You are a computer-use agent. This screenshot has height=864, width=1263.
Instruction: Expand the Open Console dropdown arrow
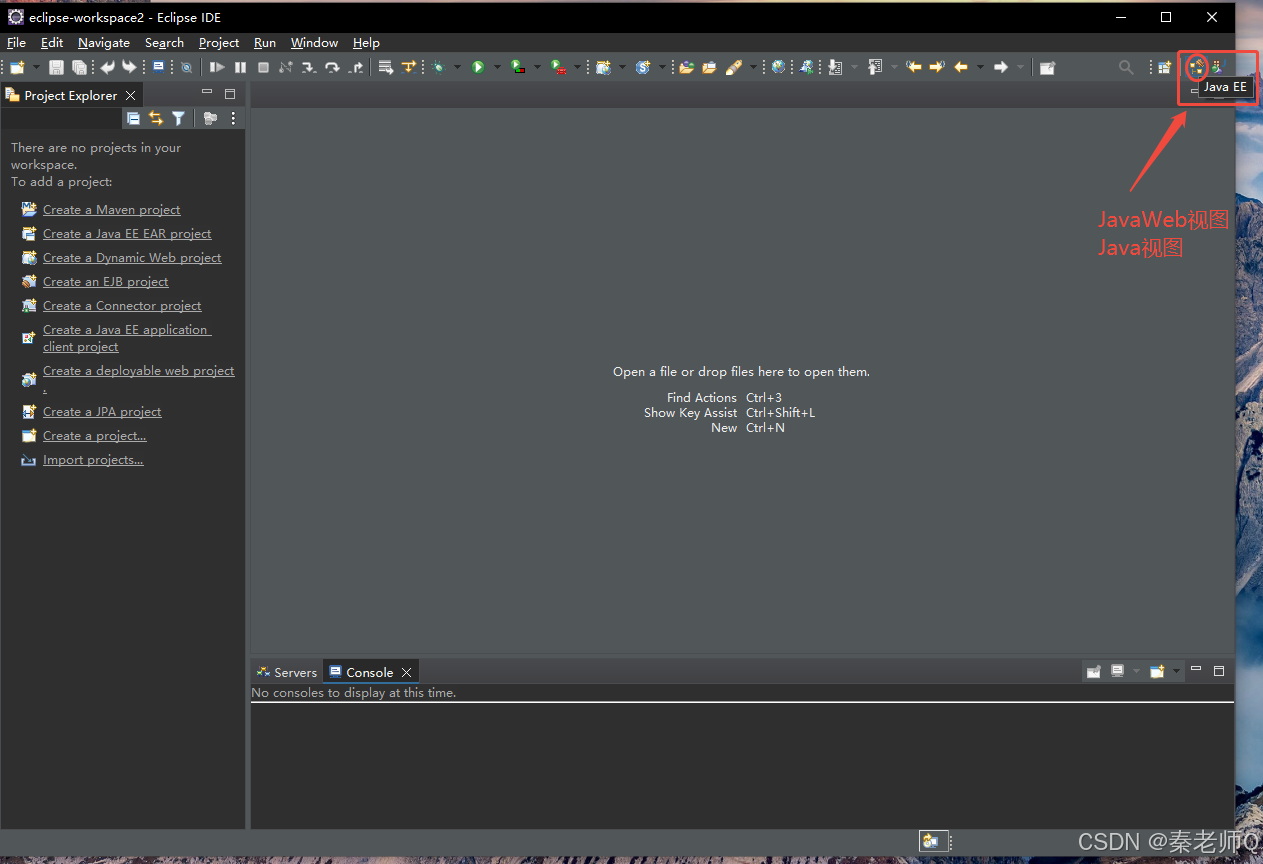pyautogui.click(x=1176, y=671)
